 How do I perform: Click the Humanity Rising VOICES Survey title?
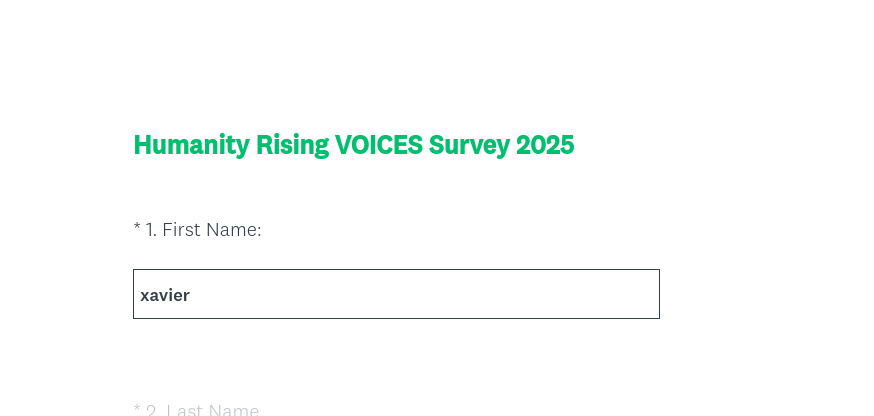click(354, 145)
